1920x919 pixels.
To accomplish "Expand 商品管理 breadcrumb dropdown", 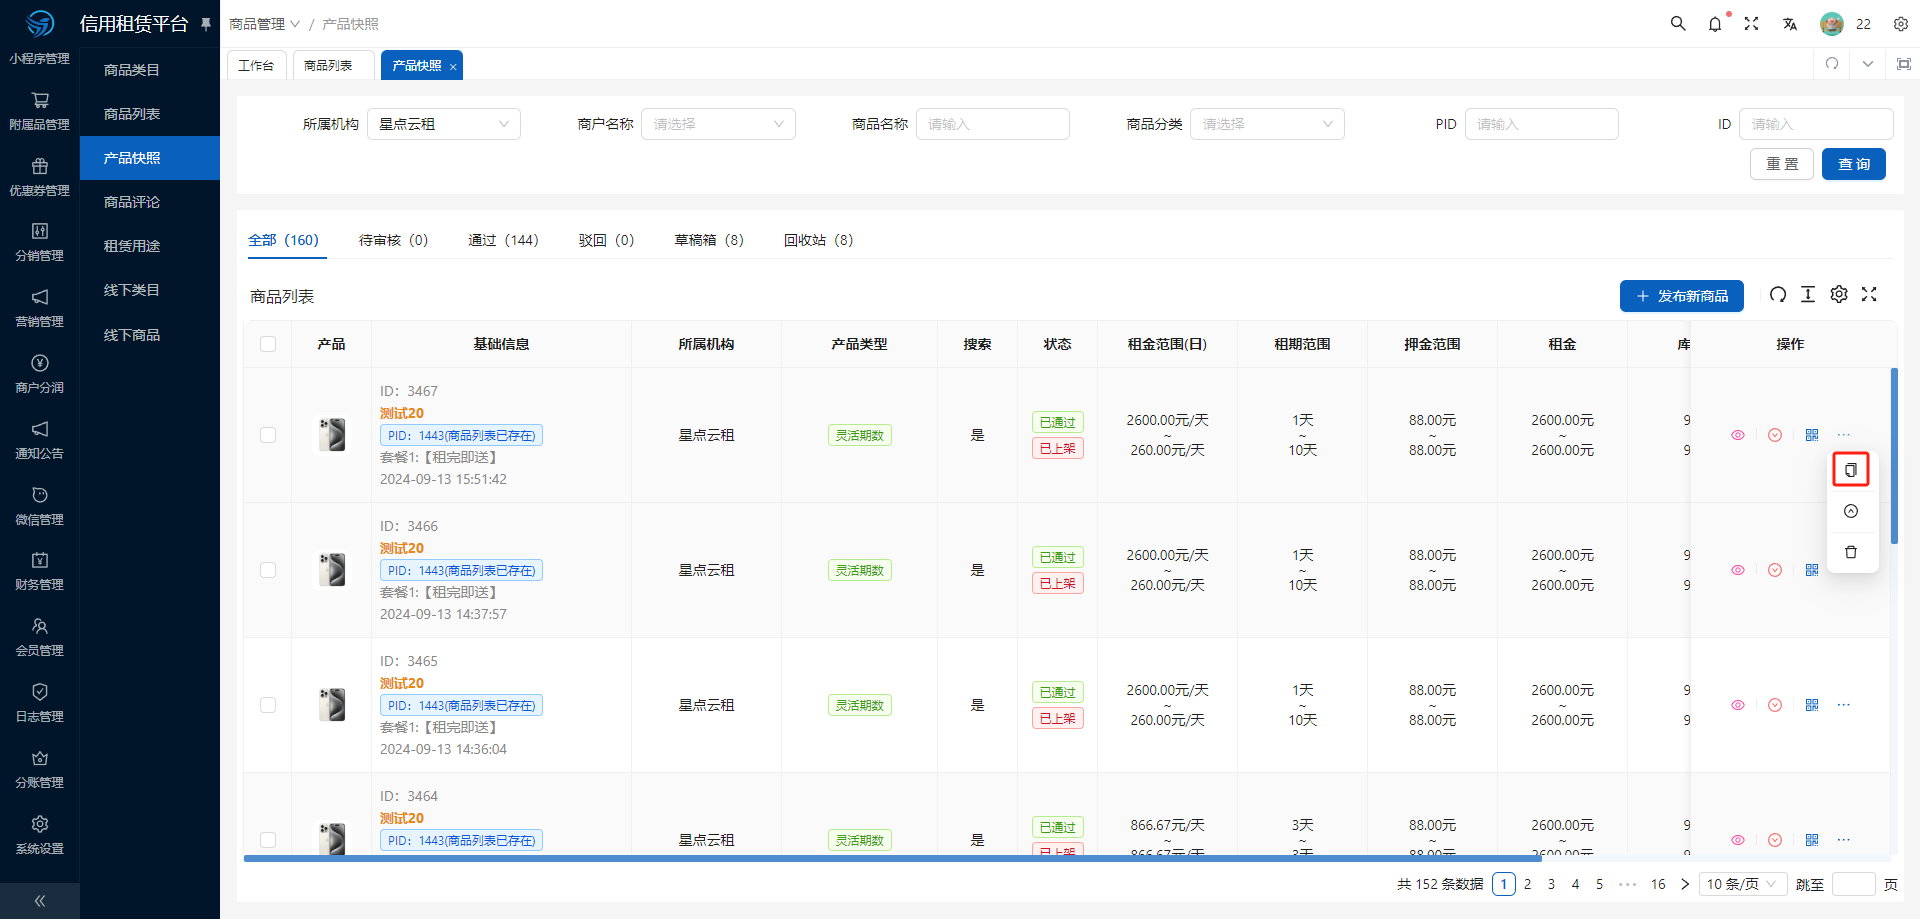I will (264, 24).
